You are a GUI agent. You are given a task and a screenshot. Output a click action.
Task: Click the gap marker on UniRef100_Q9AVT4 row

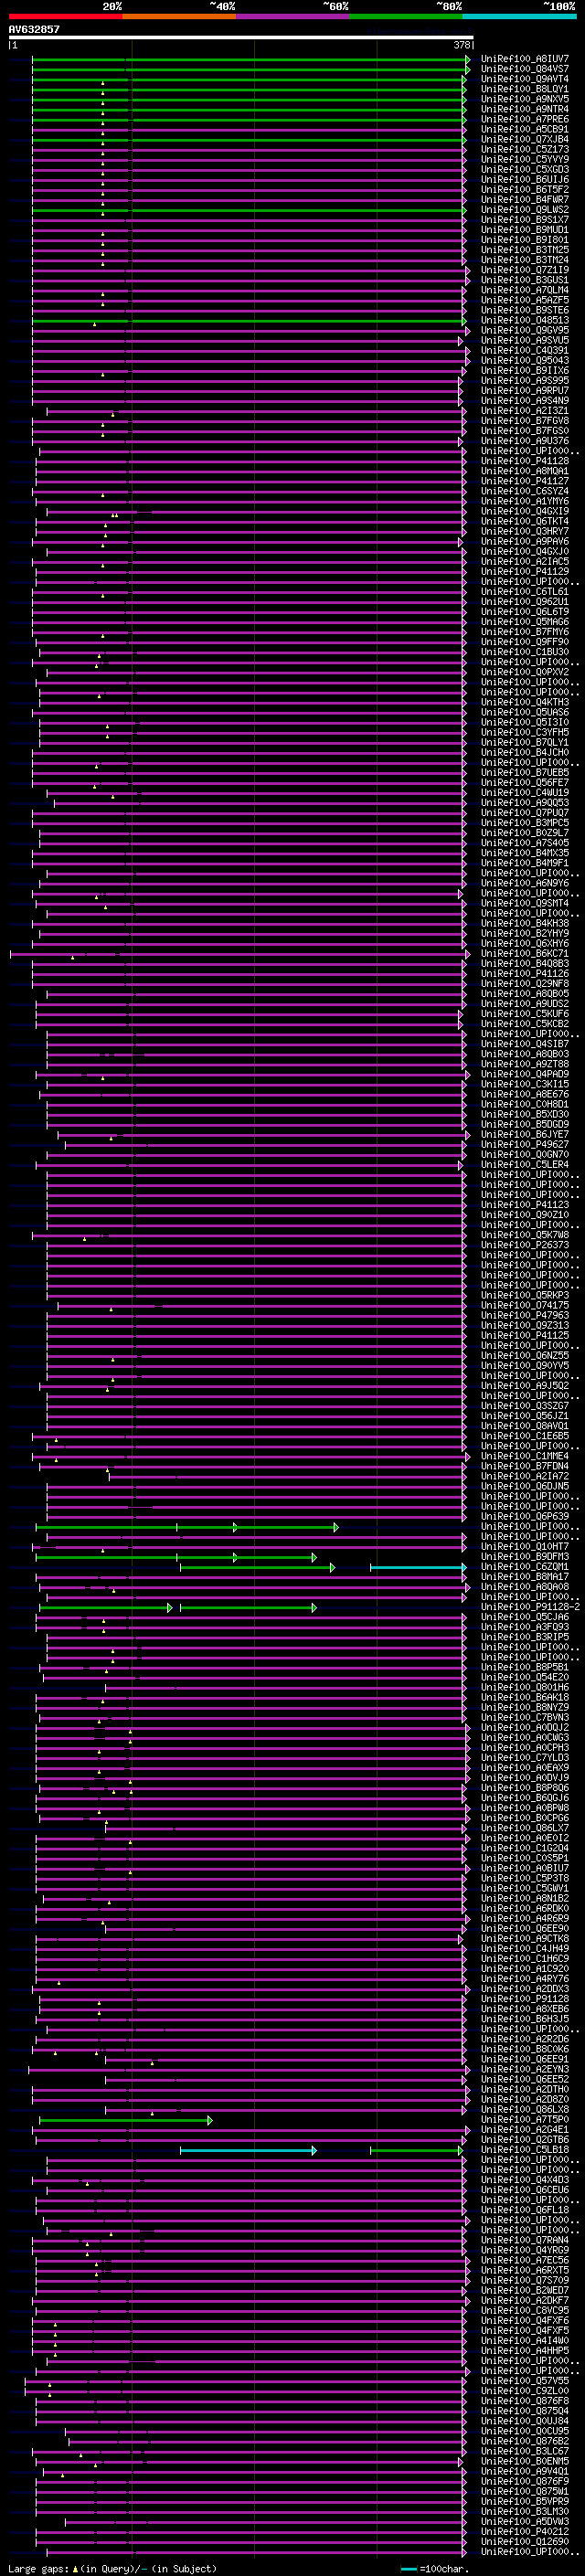click(102, 83)
